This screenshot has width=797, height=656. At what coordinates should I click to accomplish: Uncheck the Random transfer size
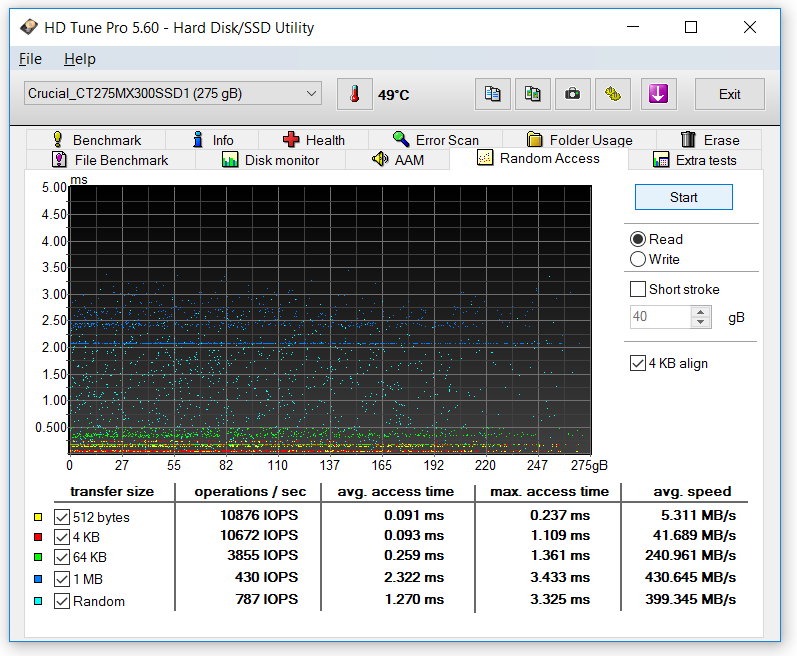(x=62, y=601)
